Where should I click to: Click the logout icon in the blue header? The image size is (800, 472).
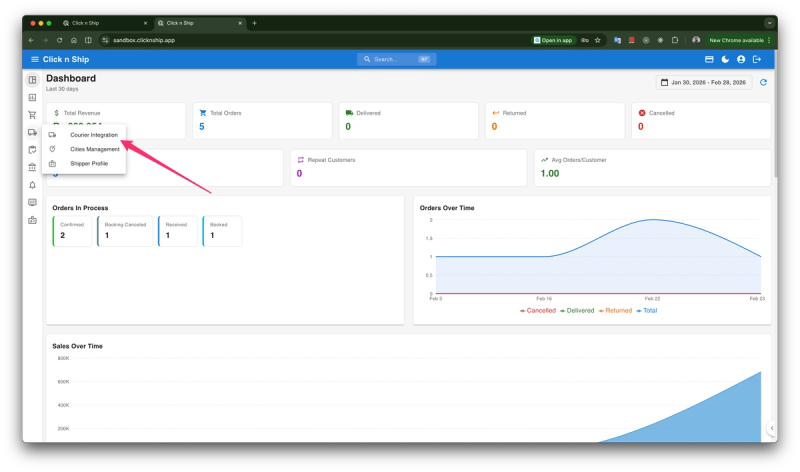point(757,59)
